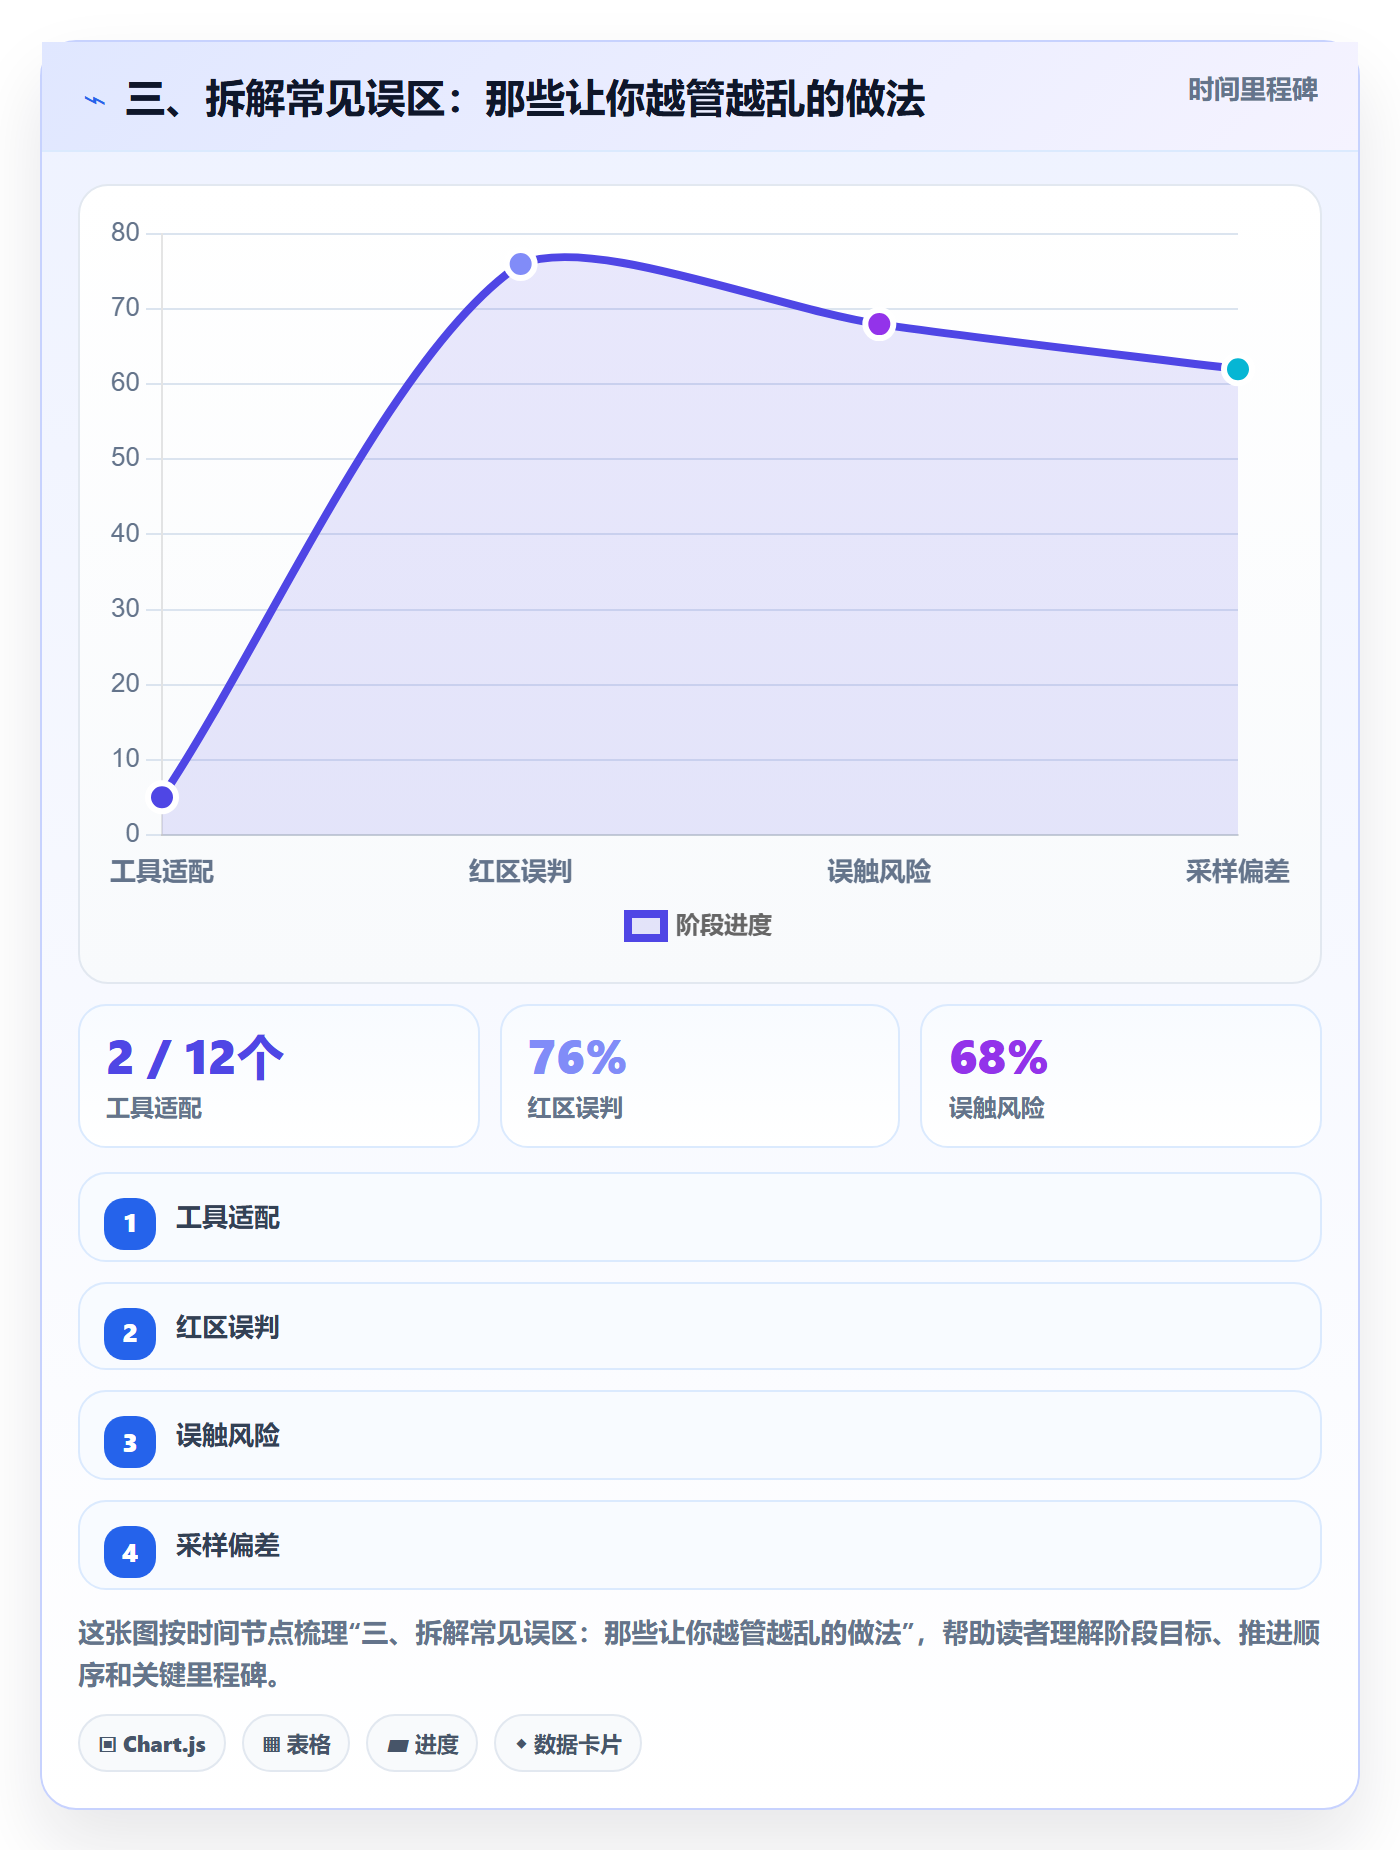
Task: Click the 表格 tag chip
Action: tap(296, 1744)
